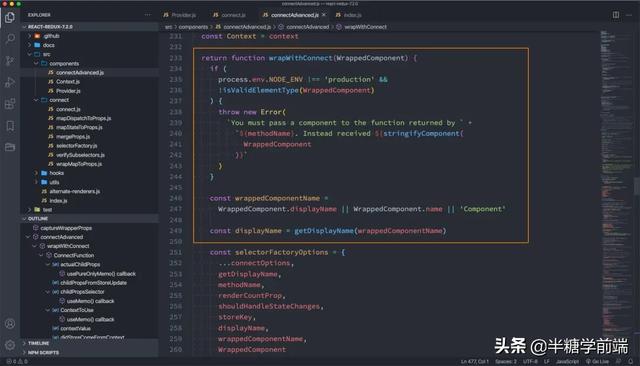Open the Extensions view
Viewport: 640px width, 366px height.
[10, 104]
